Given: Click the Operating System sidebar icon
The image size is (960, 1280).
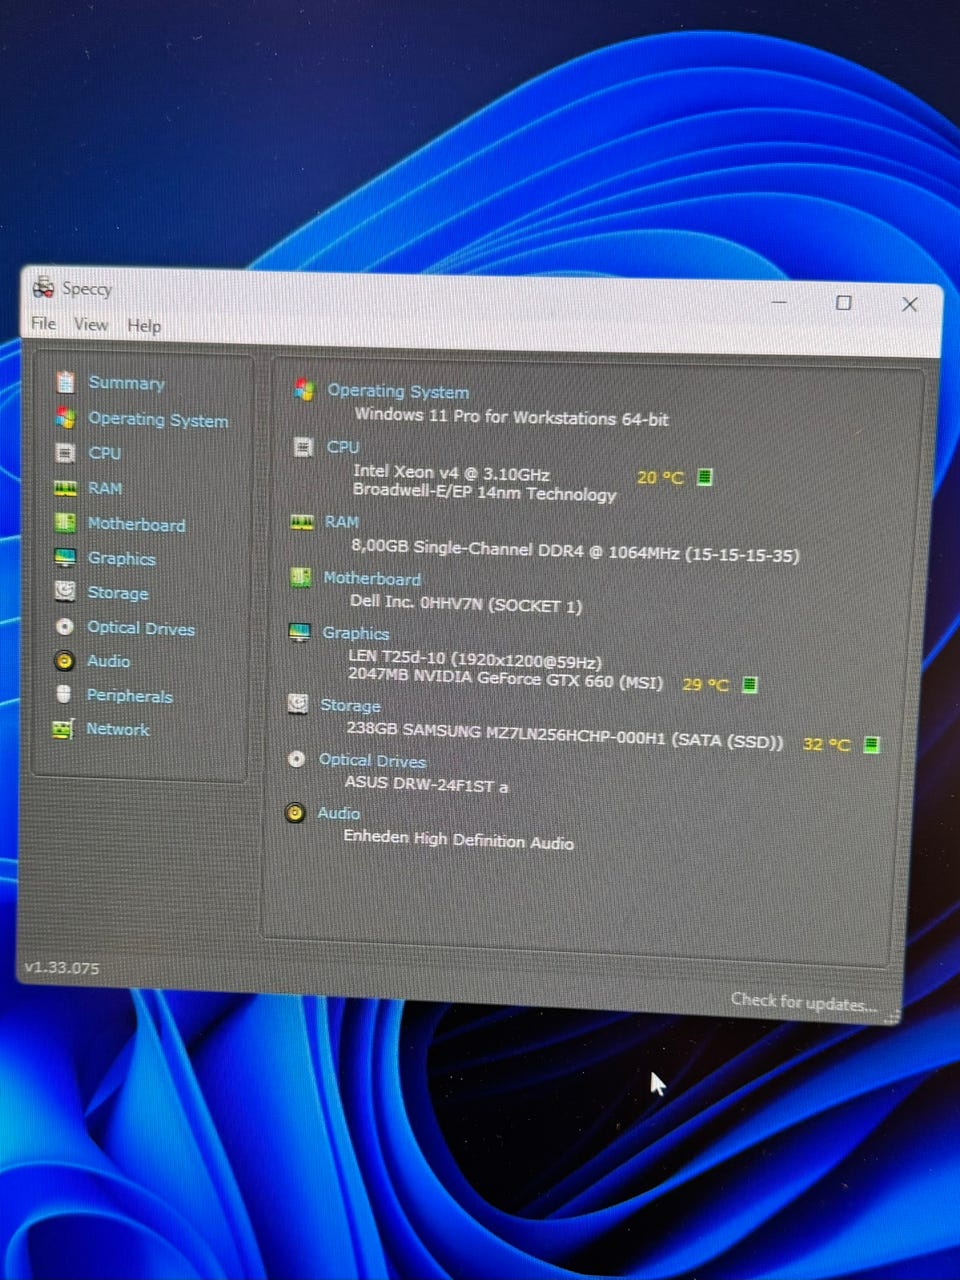Looking at the screenshot, I should pos(65,418).
